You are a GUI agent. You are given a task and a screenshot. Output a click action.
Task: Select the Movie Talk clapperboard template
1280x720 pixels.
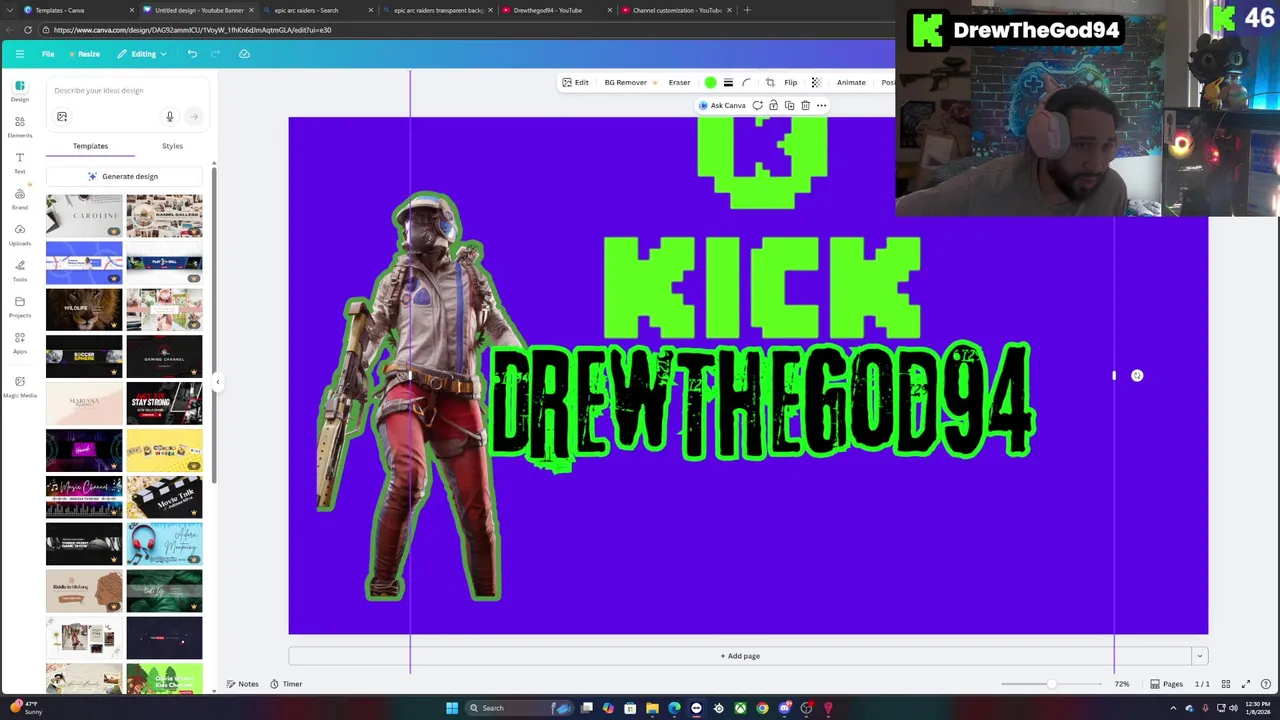click(x=164, y=497)
